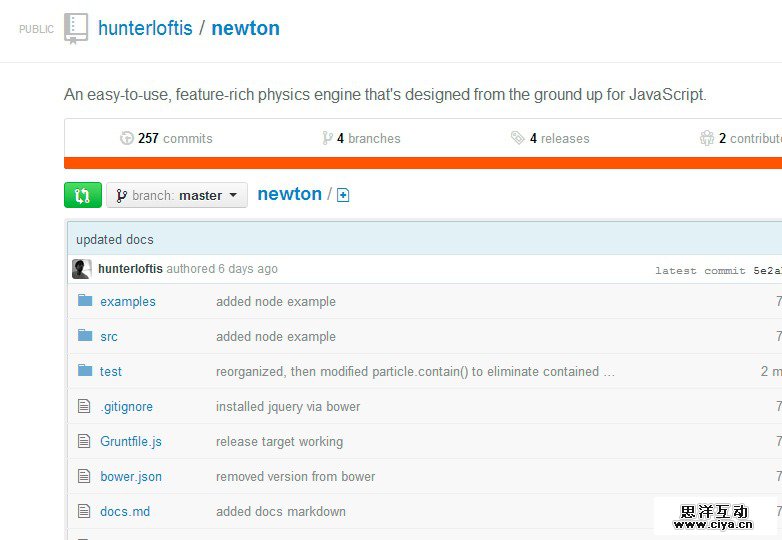This screenshot has height=540, width=782.
Task: Open 'added node example' commit for examples
Action: pyautogui.click(x=276, y=302)
